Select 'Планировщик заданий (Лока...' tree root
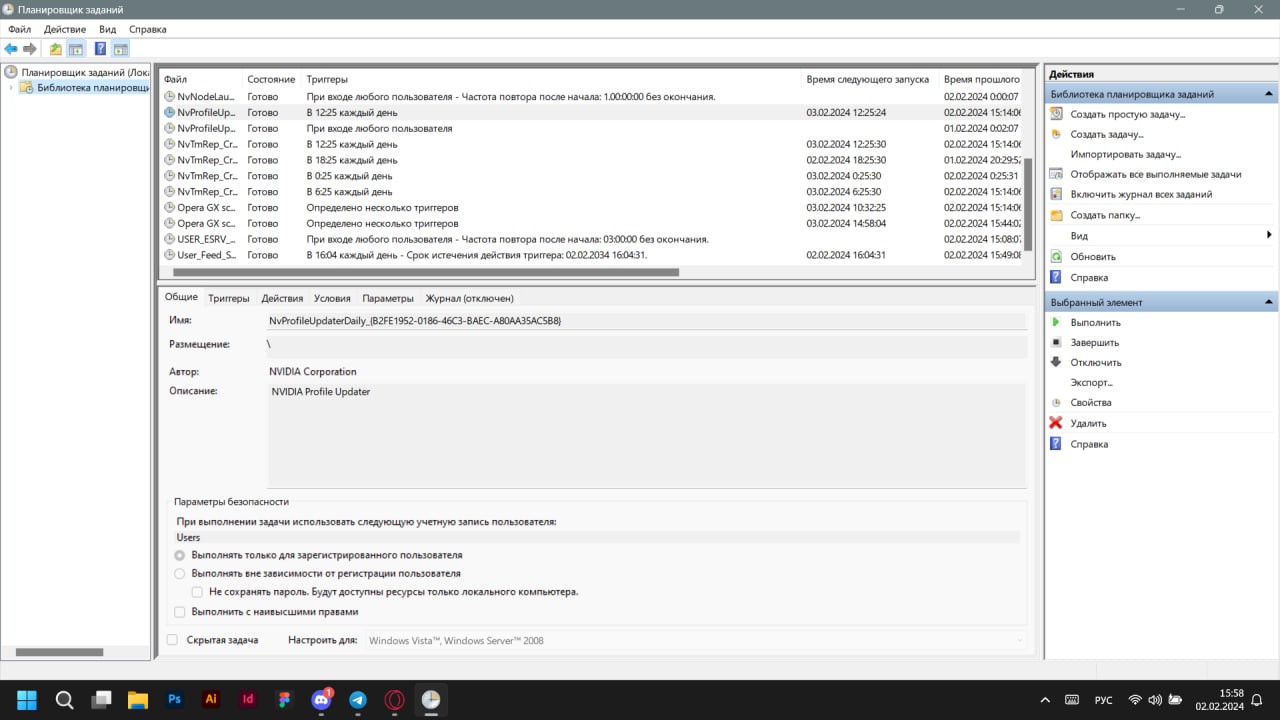Viewport: 1280px width, 720px height. point(76,72)
